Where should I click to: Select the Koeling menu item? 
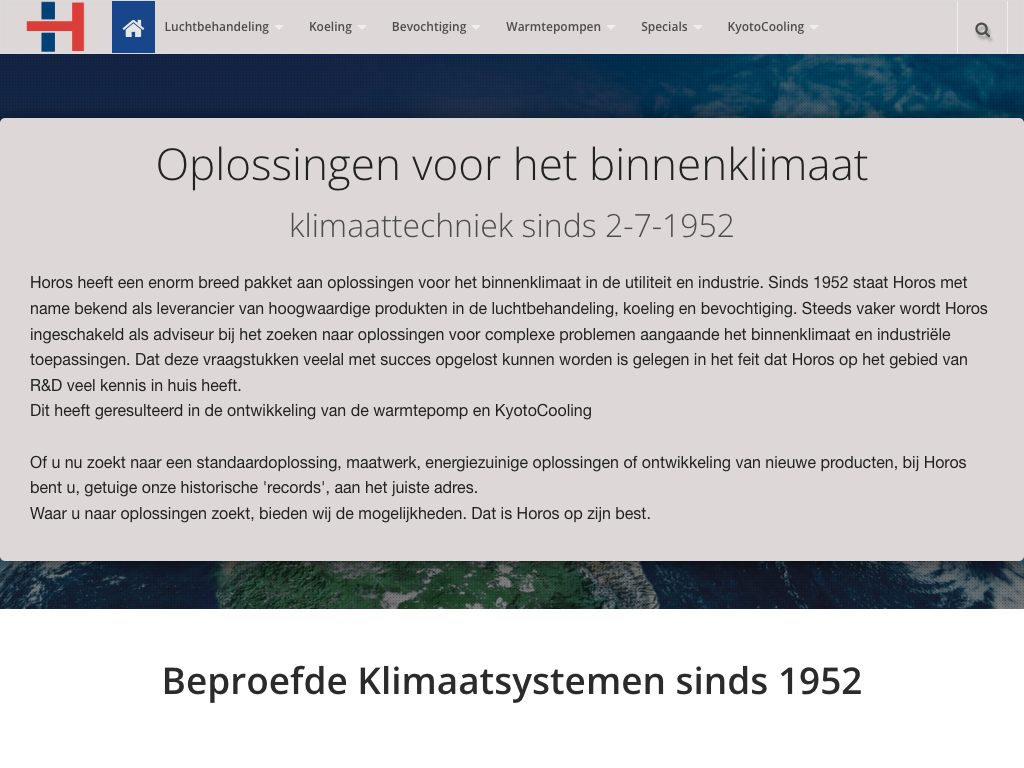[x=330, y=27]
